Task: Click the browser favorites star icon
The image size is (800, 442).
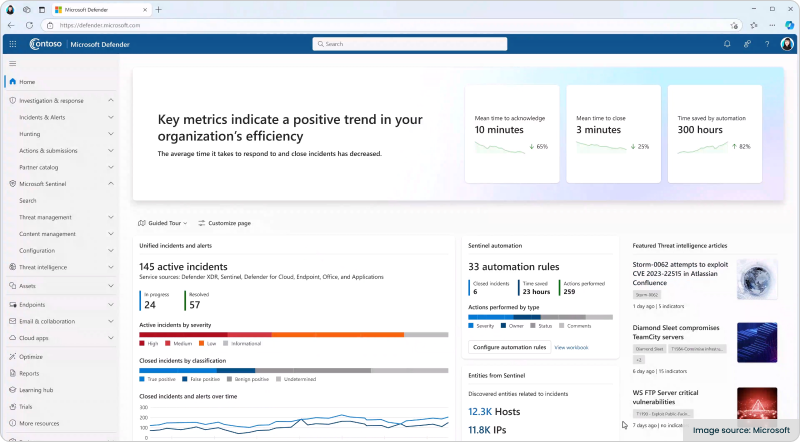Action: coord(754,25)
